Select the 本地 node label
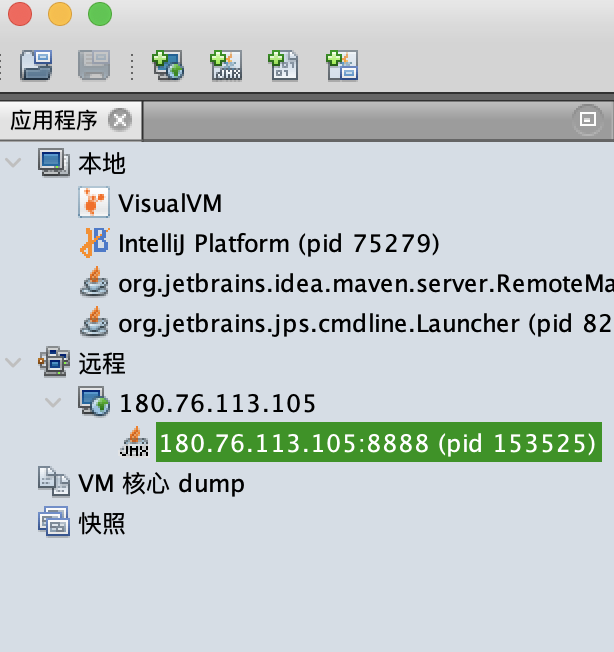 tap(102, 163)
